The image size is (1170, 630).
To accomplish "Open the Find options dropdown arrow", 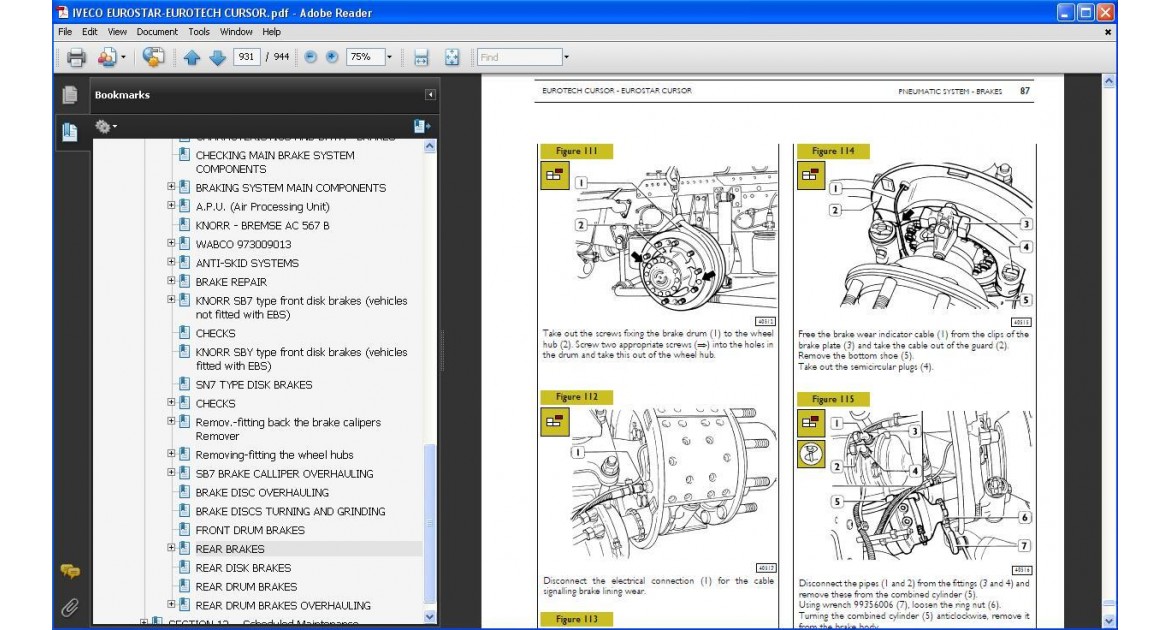I will (x=566, y=57).
